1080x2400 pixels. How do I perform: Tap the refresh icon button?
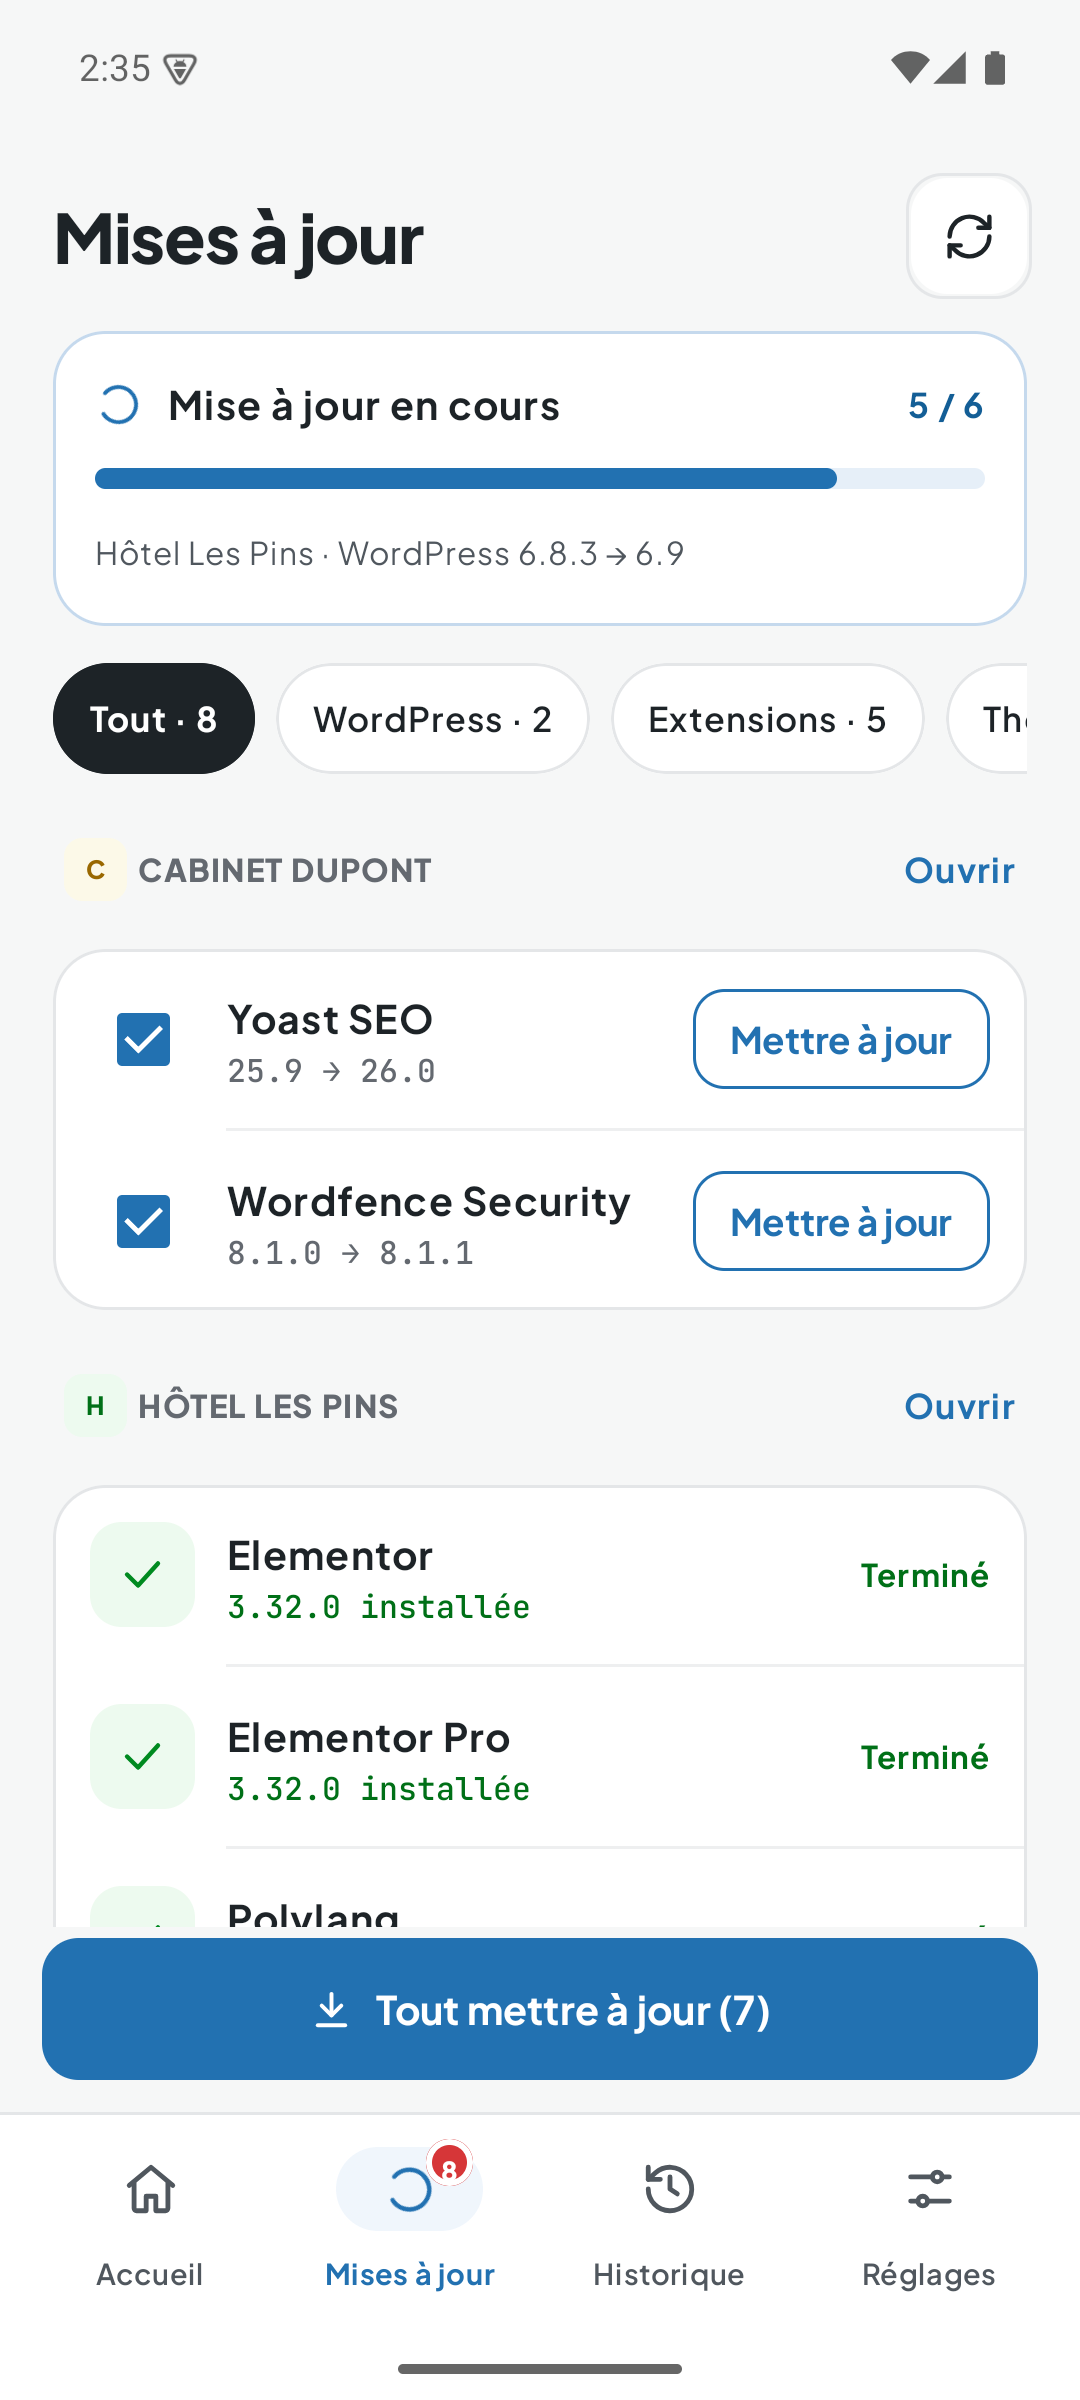(968, 236)
